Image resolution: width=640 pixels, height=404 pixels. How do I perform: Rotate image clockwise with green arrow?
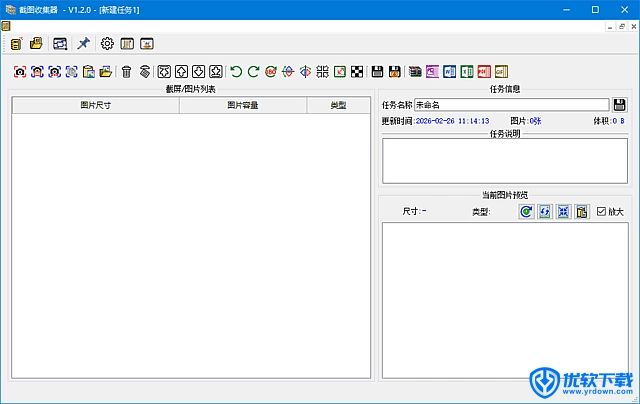coord(253,71)
